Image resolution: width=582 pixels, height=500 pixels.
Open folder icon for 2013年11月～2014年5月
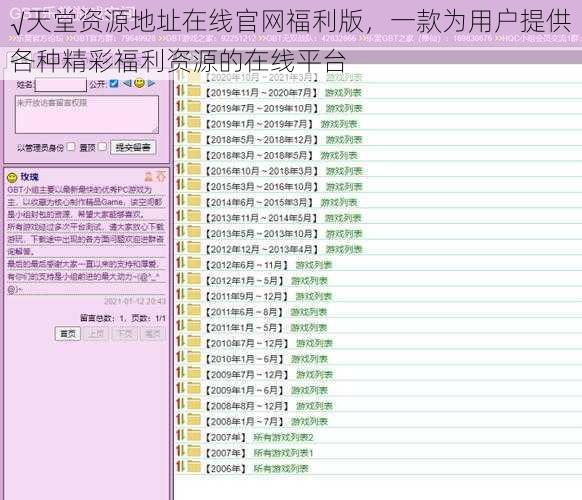pos(194,216)
